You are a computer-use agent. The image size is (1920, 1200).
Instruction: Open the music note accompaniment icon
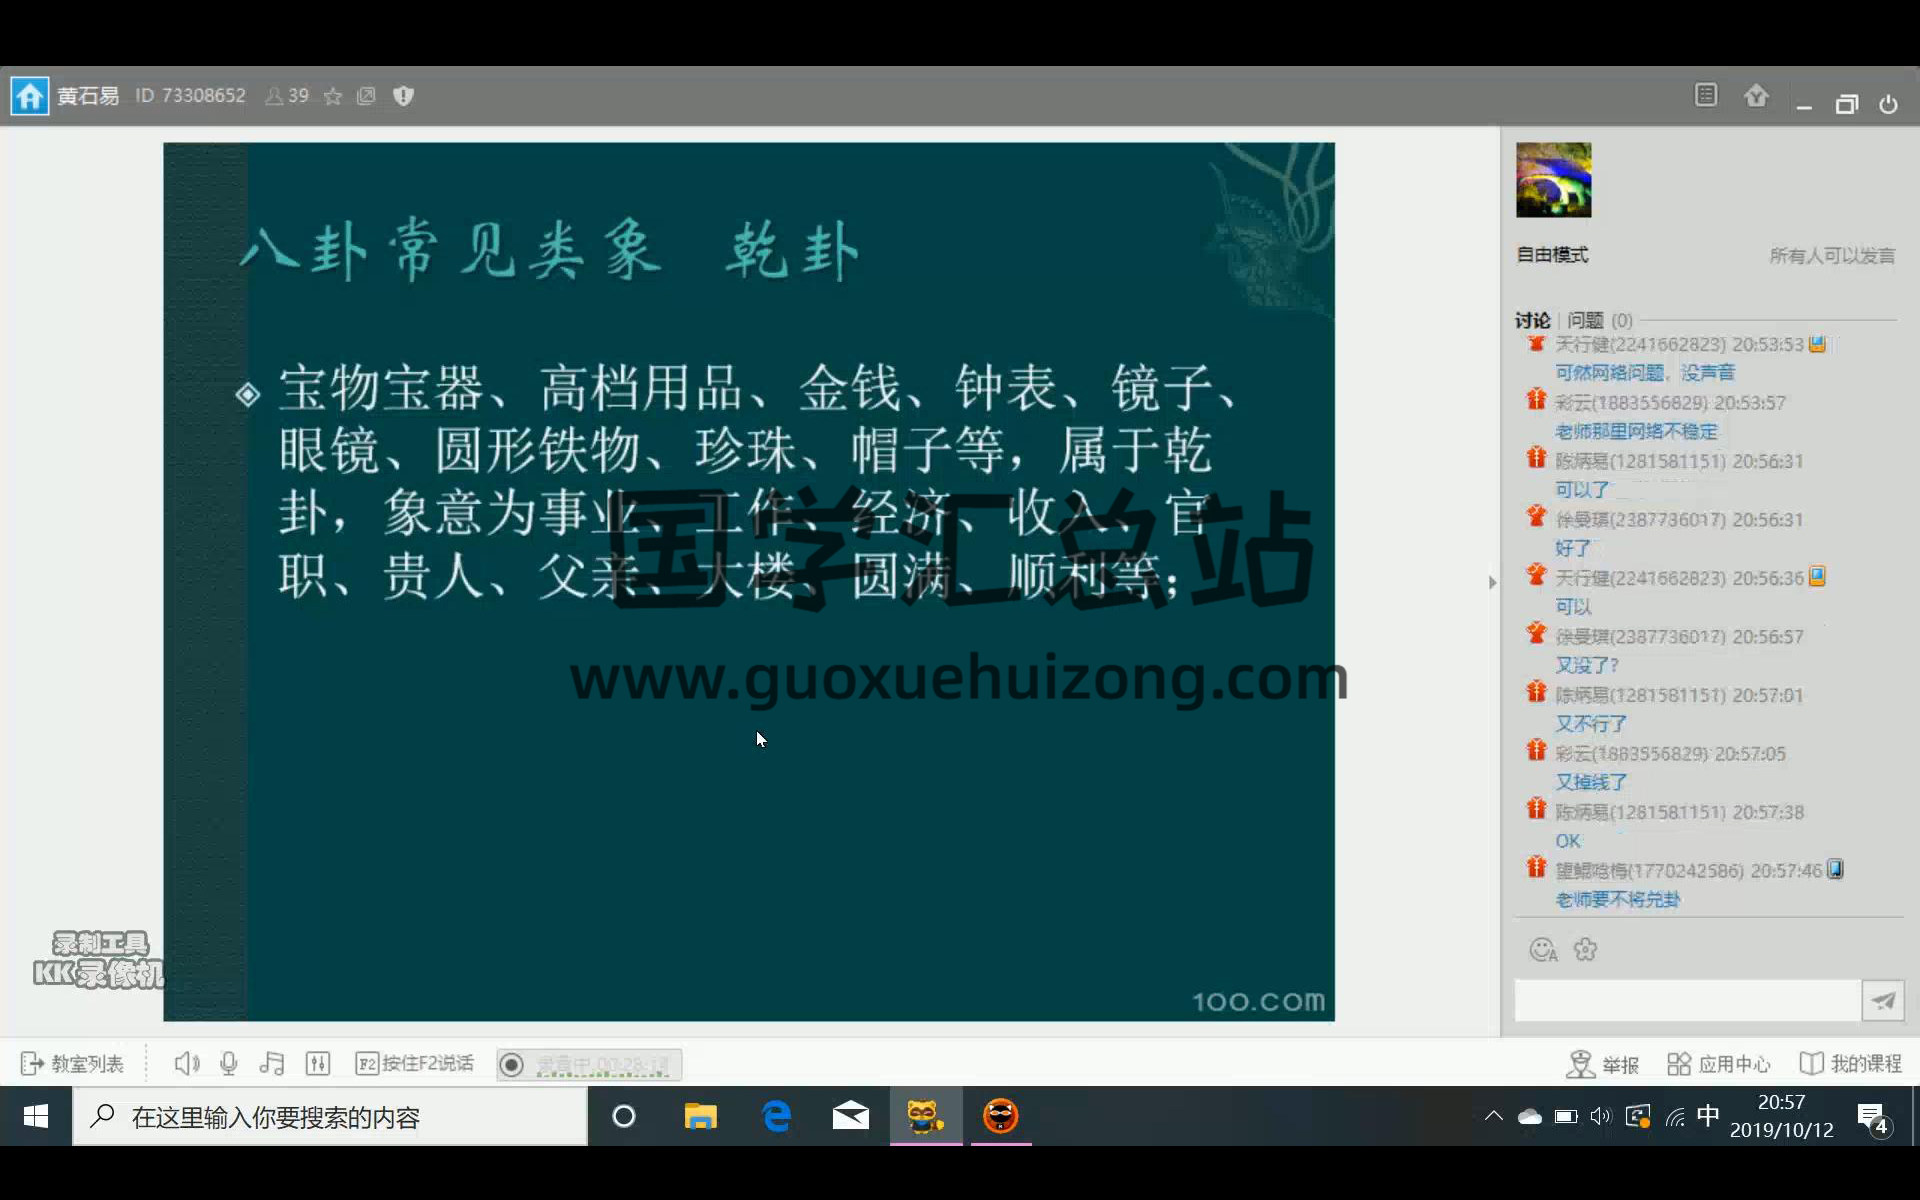[272, 1063]
